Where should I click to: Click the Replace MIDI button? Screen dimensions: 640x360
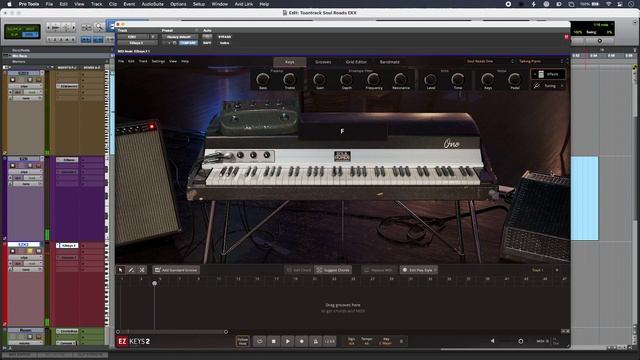tap(378, 270)
